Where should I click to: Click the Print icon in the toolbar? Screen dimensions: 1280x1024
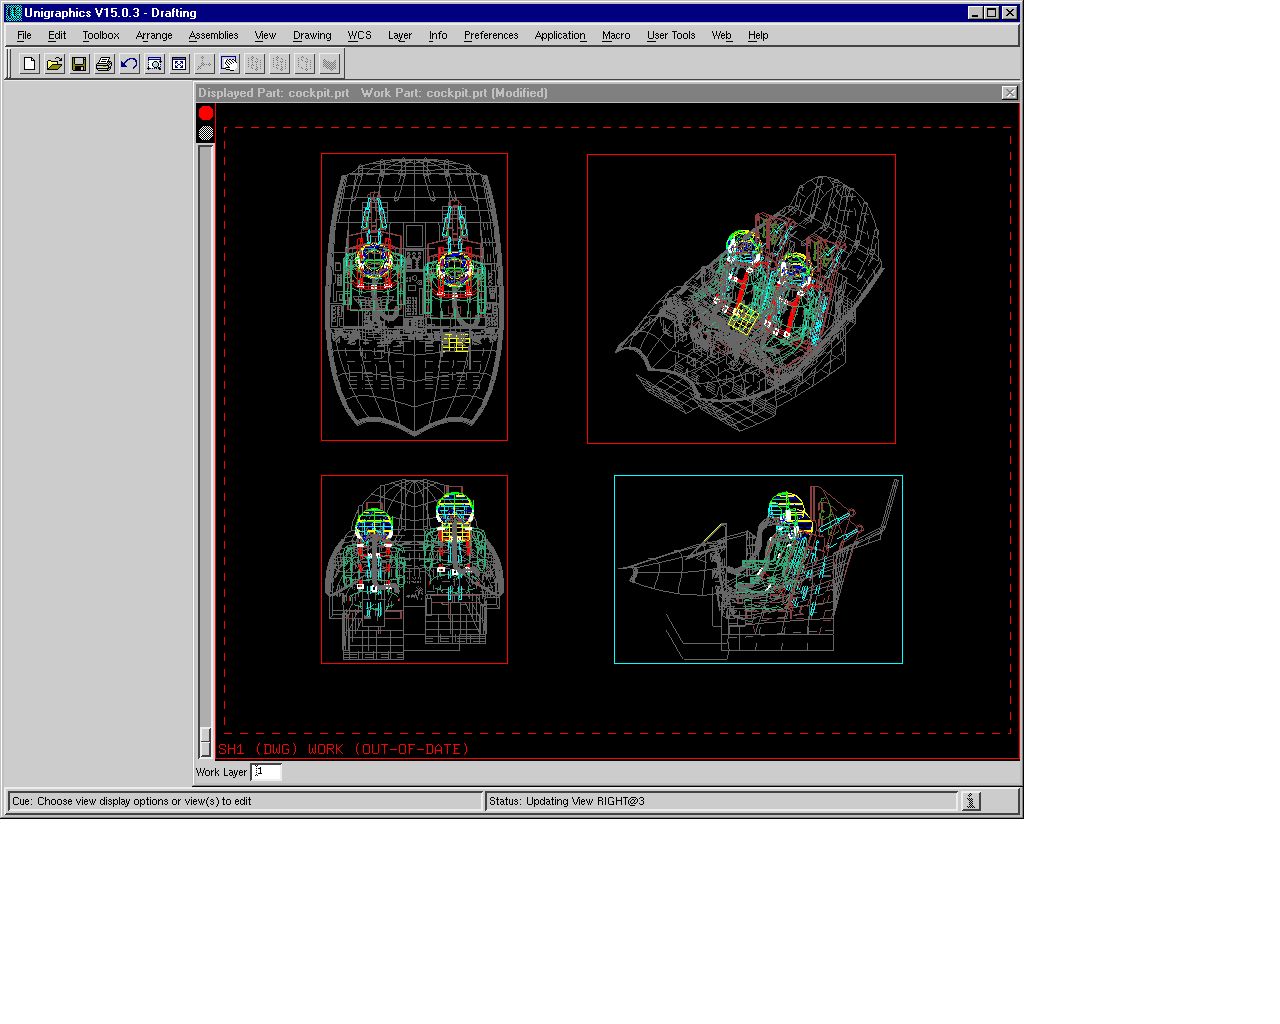click(104, 64)
